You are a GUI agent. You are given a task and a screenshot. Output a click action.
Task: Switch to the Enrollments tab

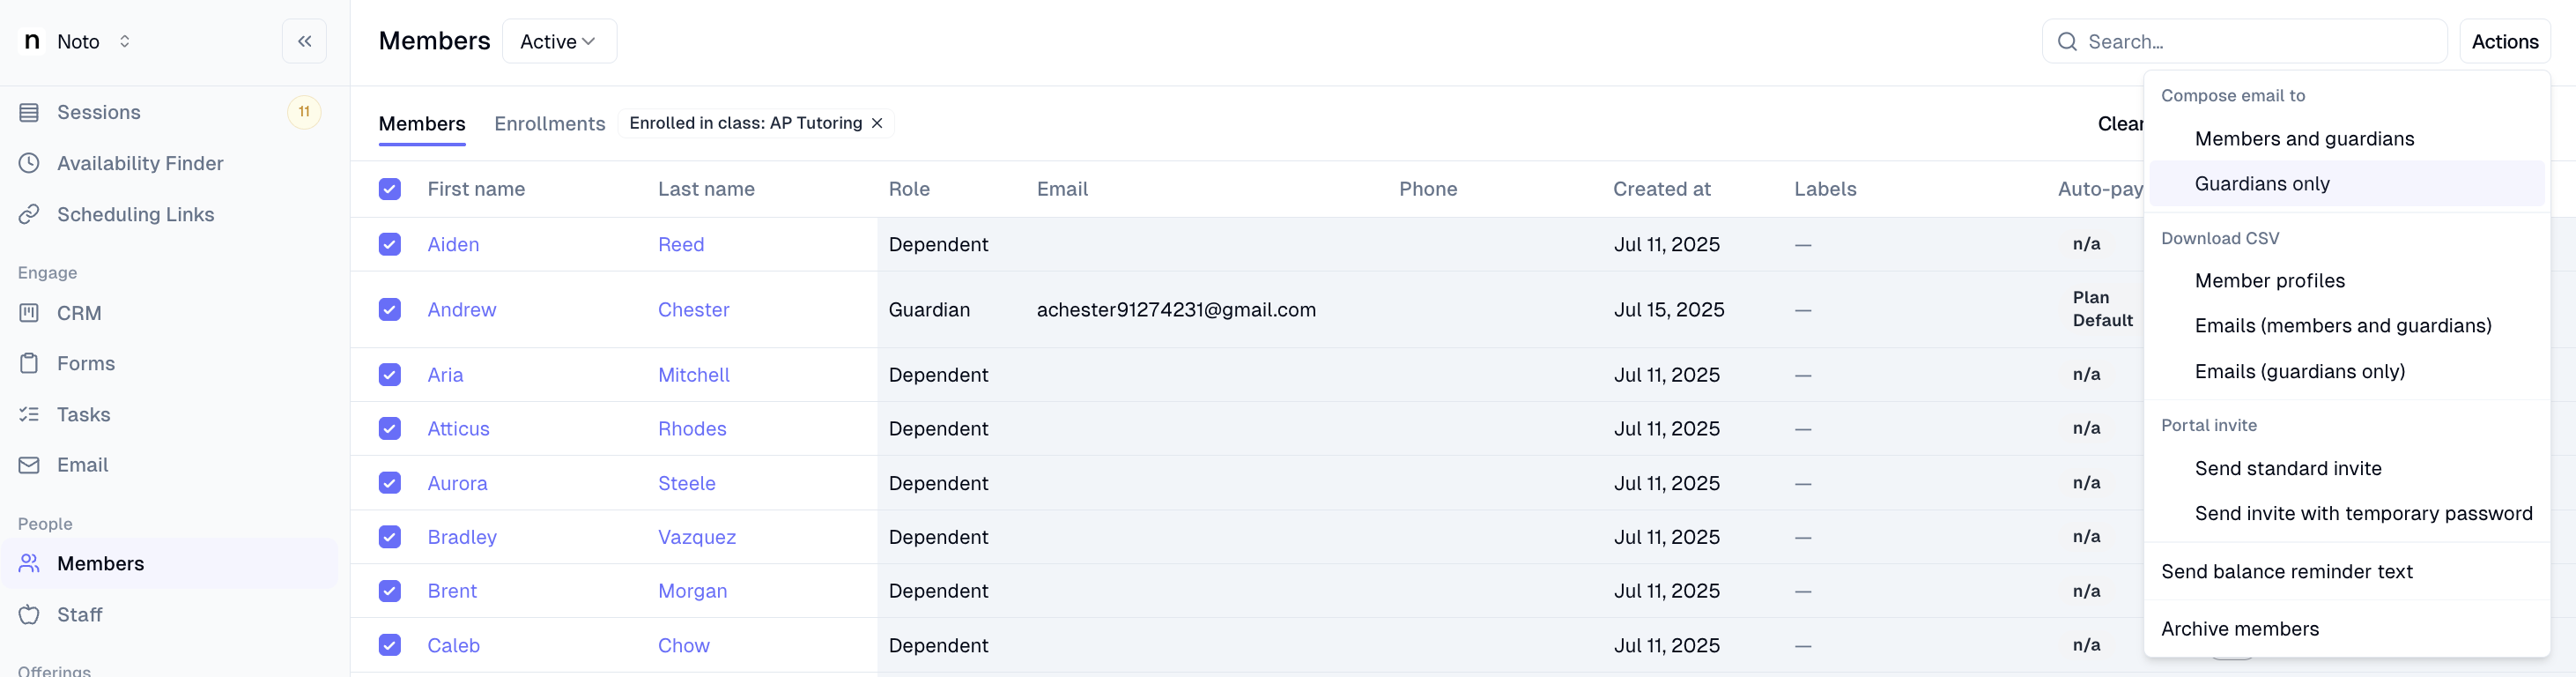(549, 123)
